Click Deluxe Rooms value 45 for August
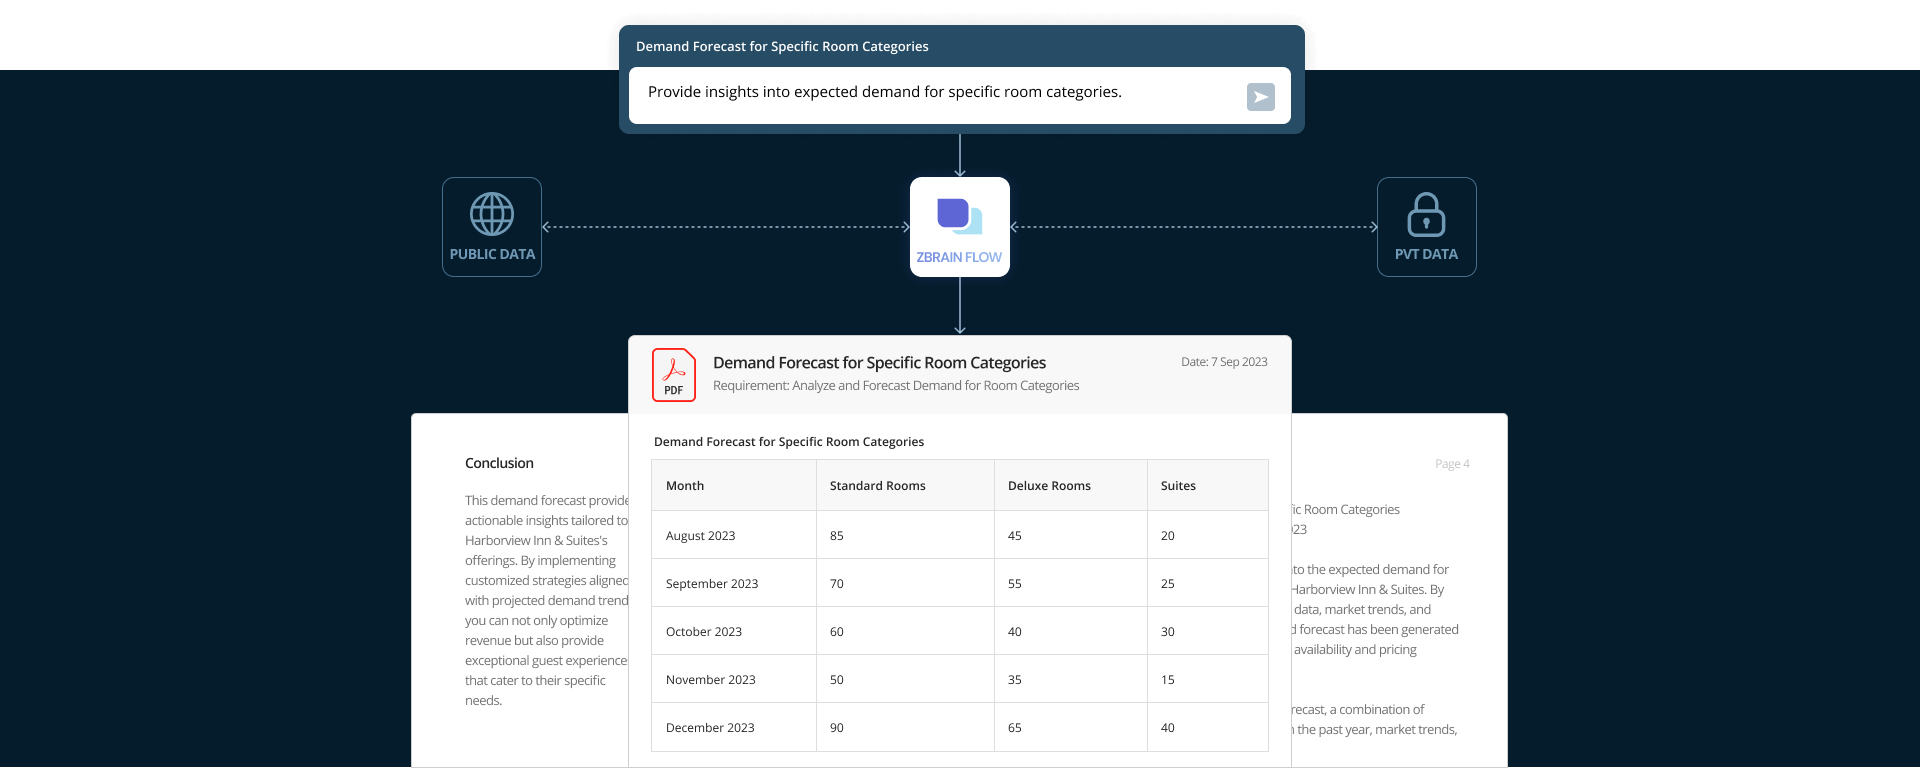This screenshot has width=1920, height=768. 1015,536
